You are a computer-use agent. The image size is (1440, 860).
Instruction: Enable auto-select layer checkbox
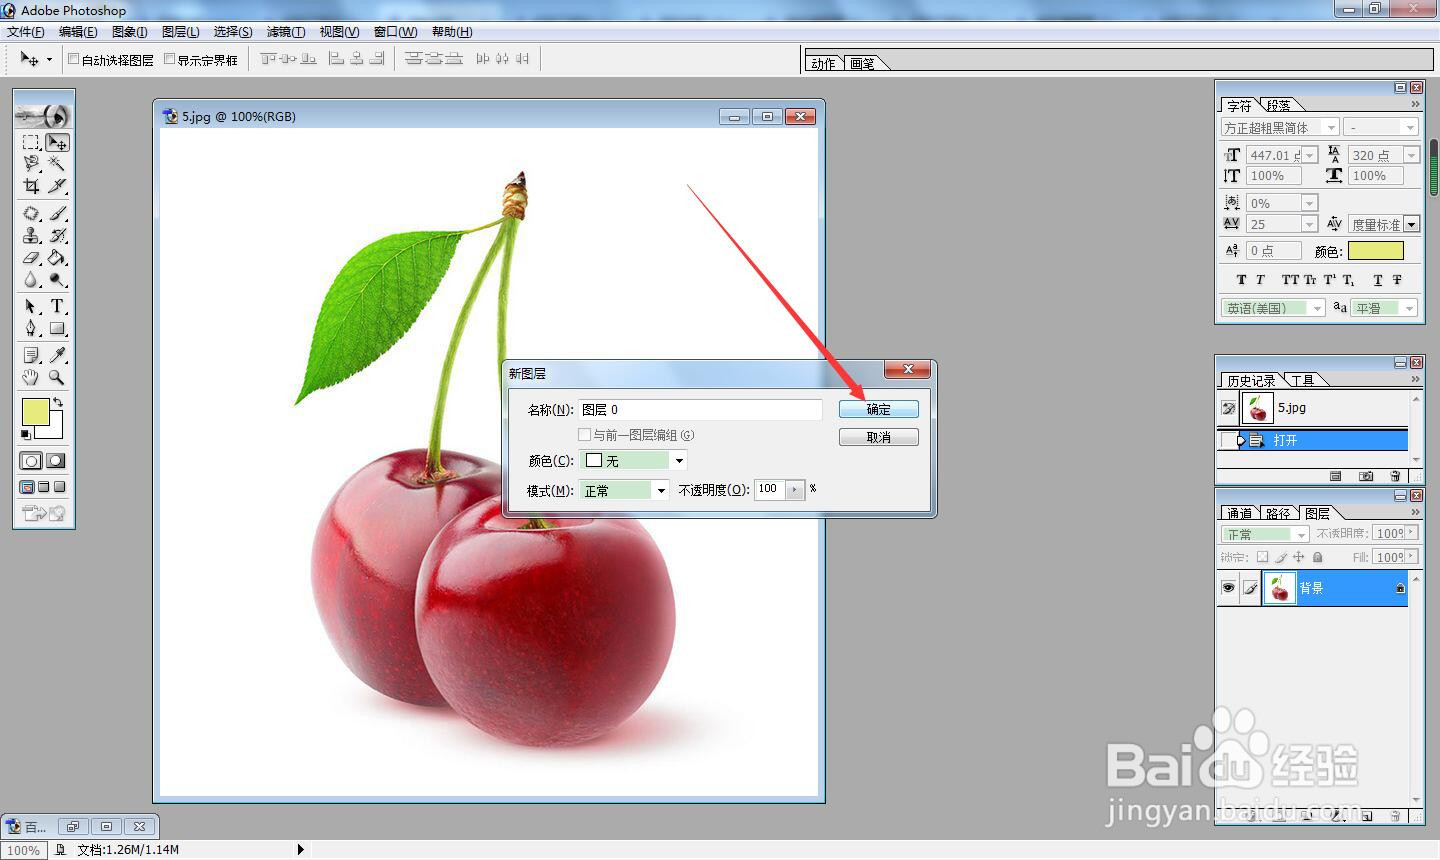(x=73, y=59)
